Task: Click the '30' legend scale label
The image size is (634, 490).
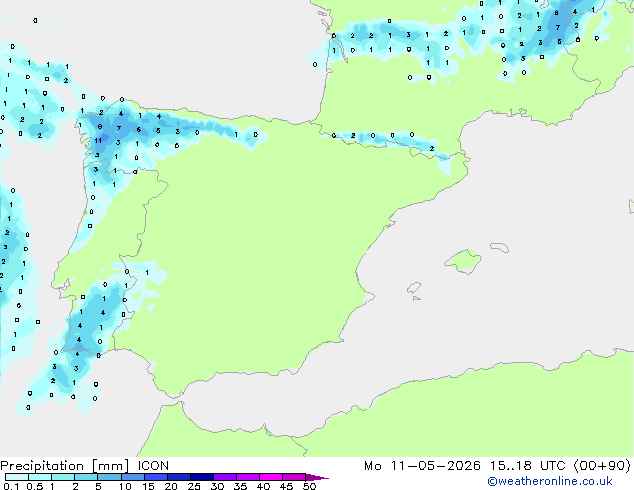Action: (x=217, y=486)
